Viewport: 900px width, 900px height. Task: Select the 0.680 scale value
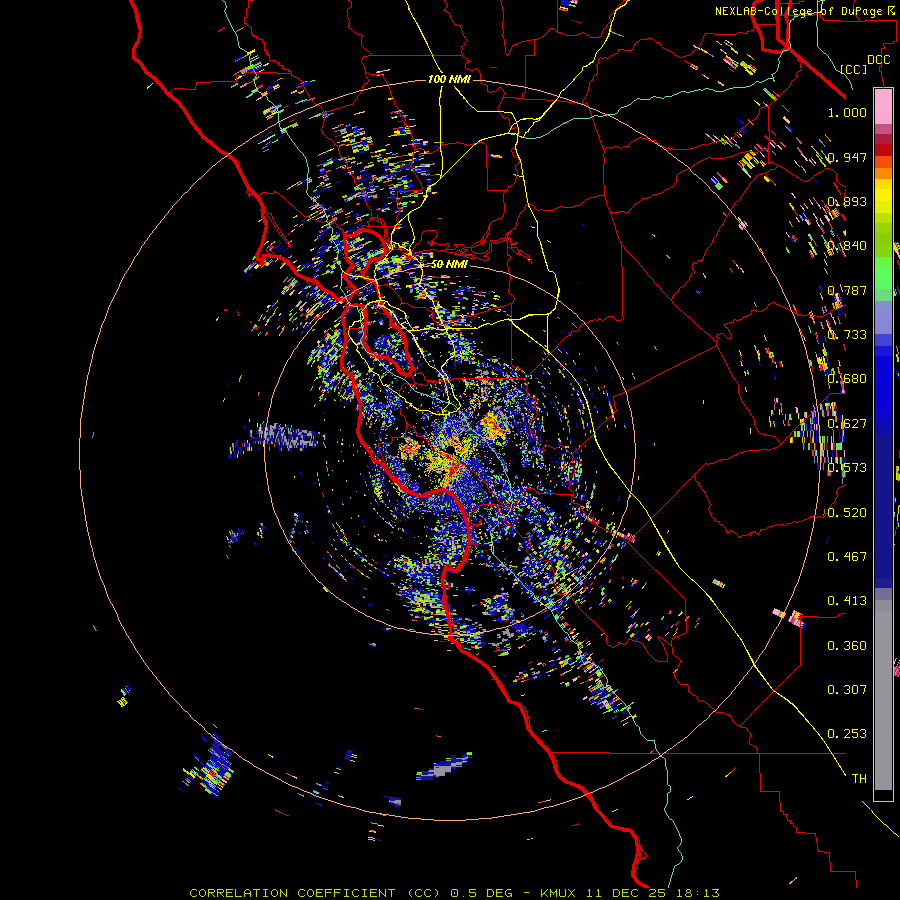point(847,379)
